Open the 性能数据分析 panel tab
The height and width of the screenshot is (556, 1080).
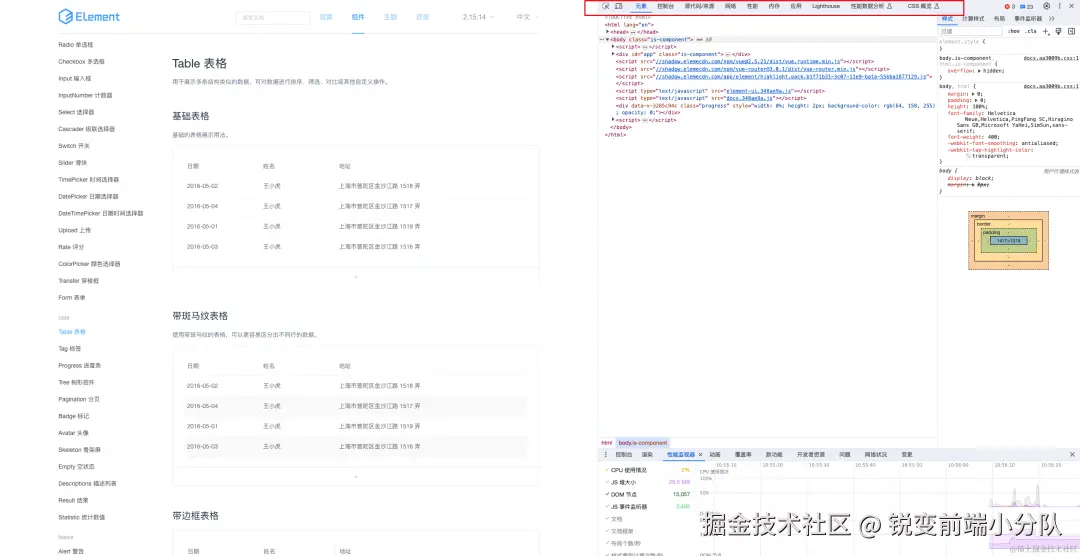tap(871, 6)
